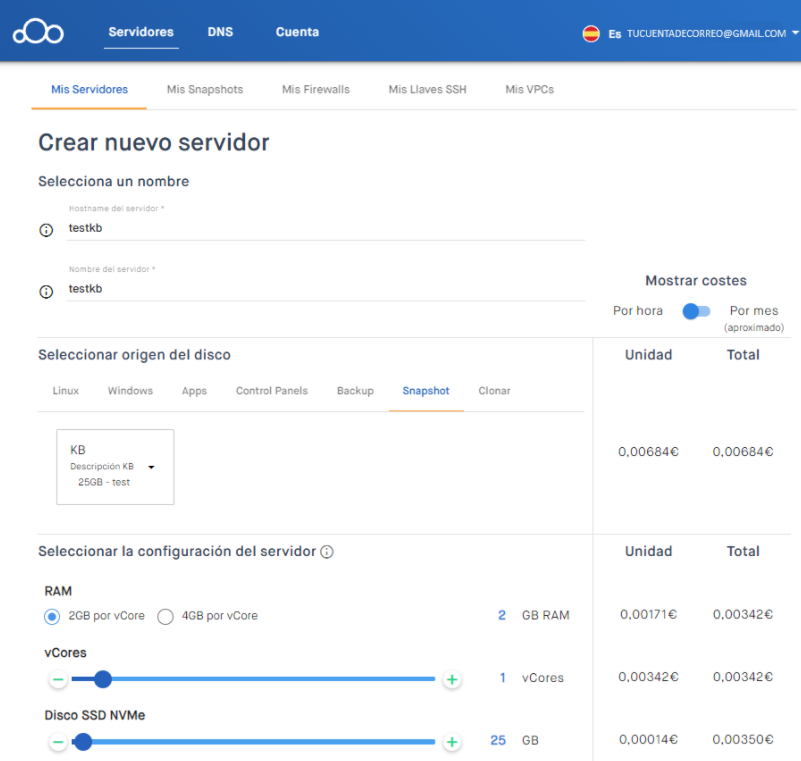Select the Windows disk origin tab
This screenshot has height=761, width=801.
point(130,391)
